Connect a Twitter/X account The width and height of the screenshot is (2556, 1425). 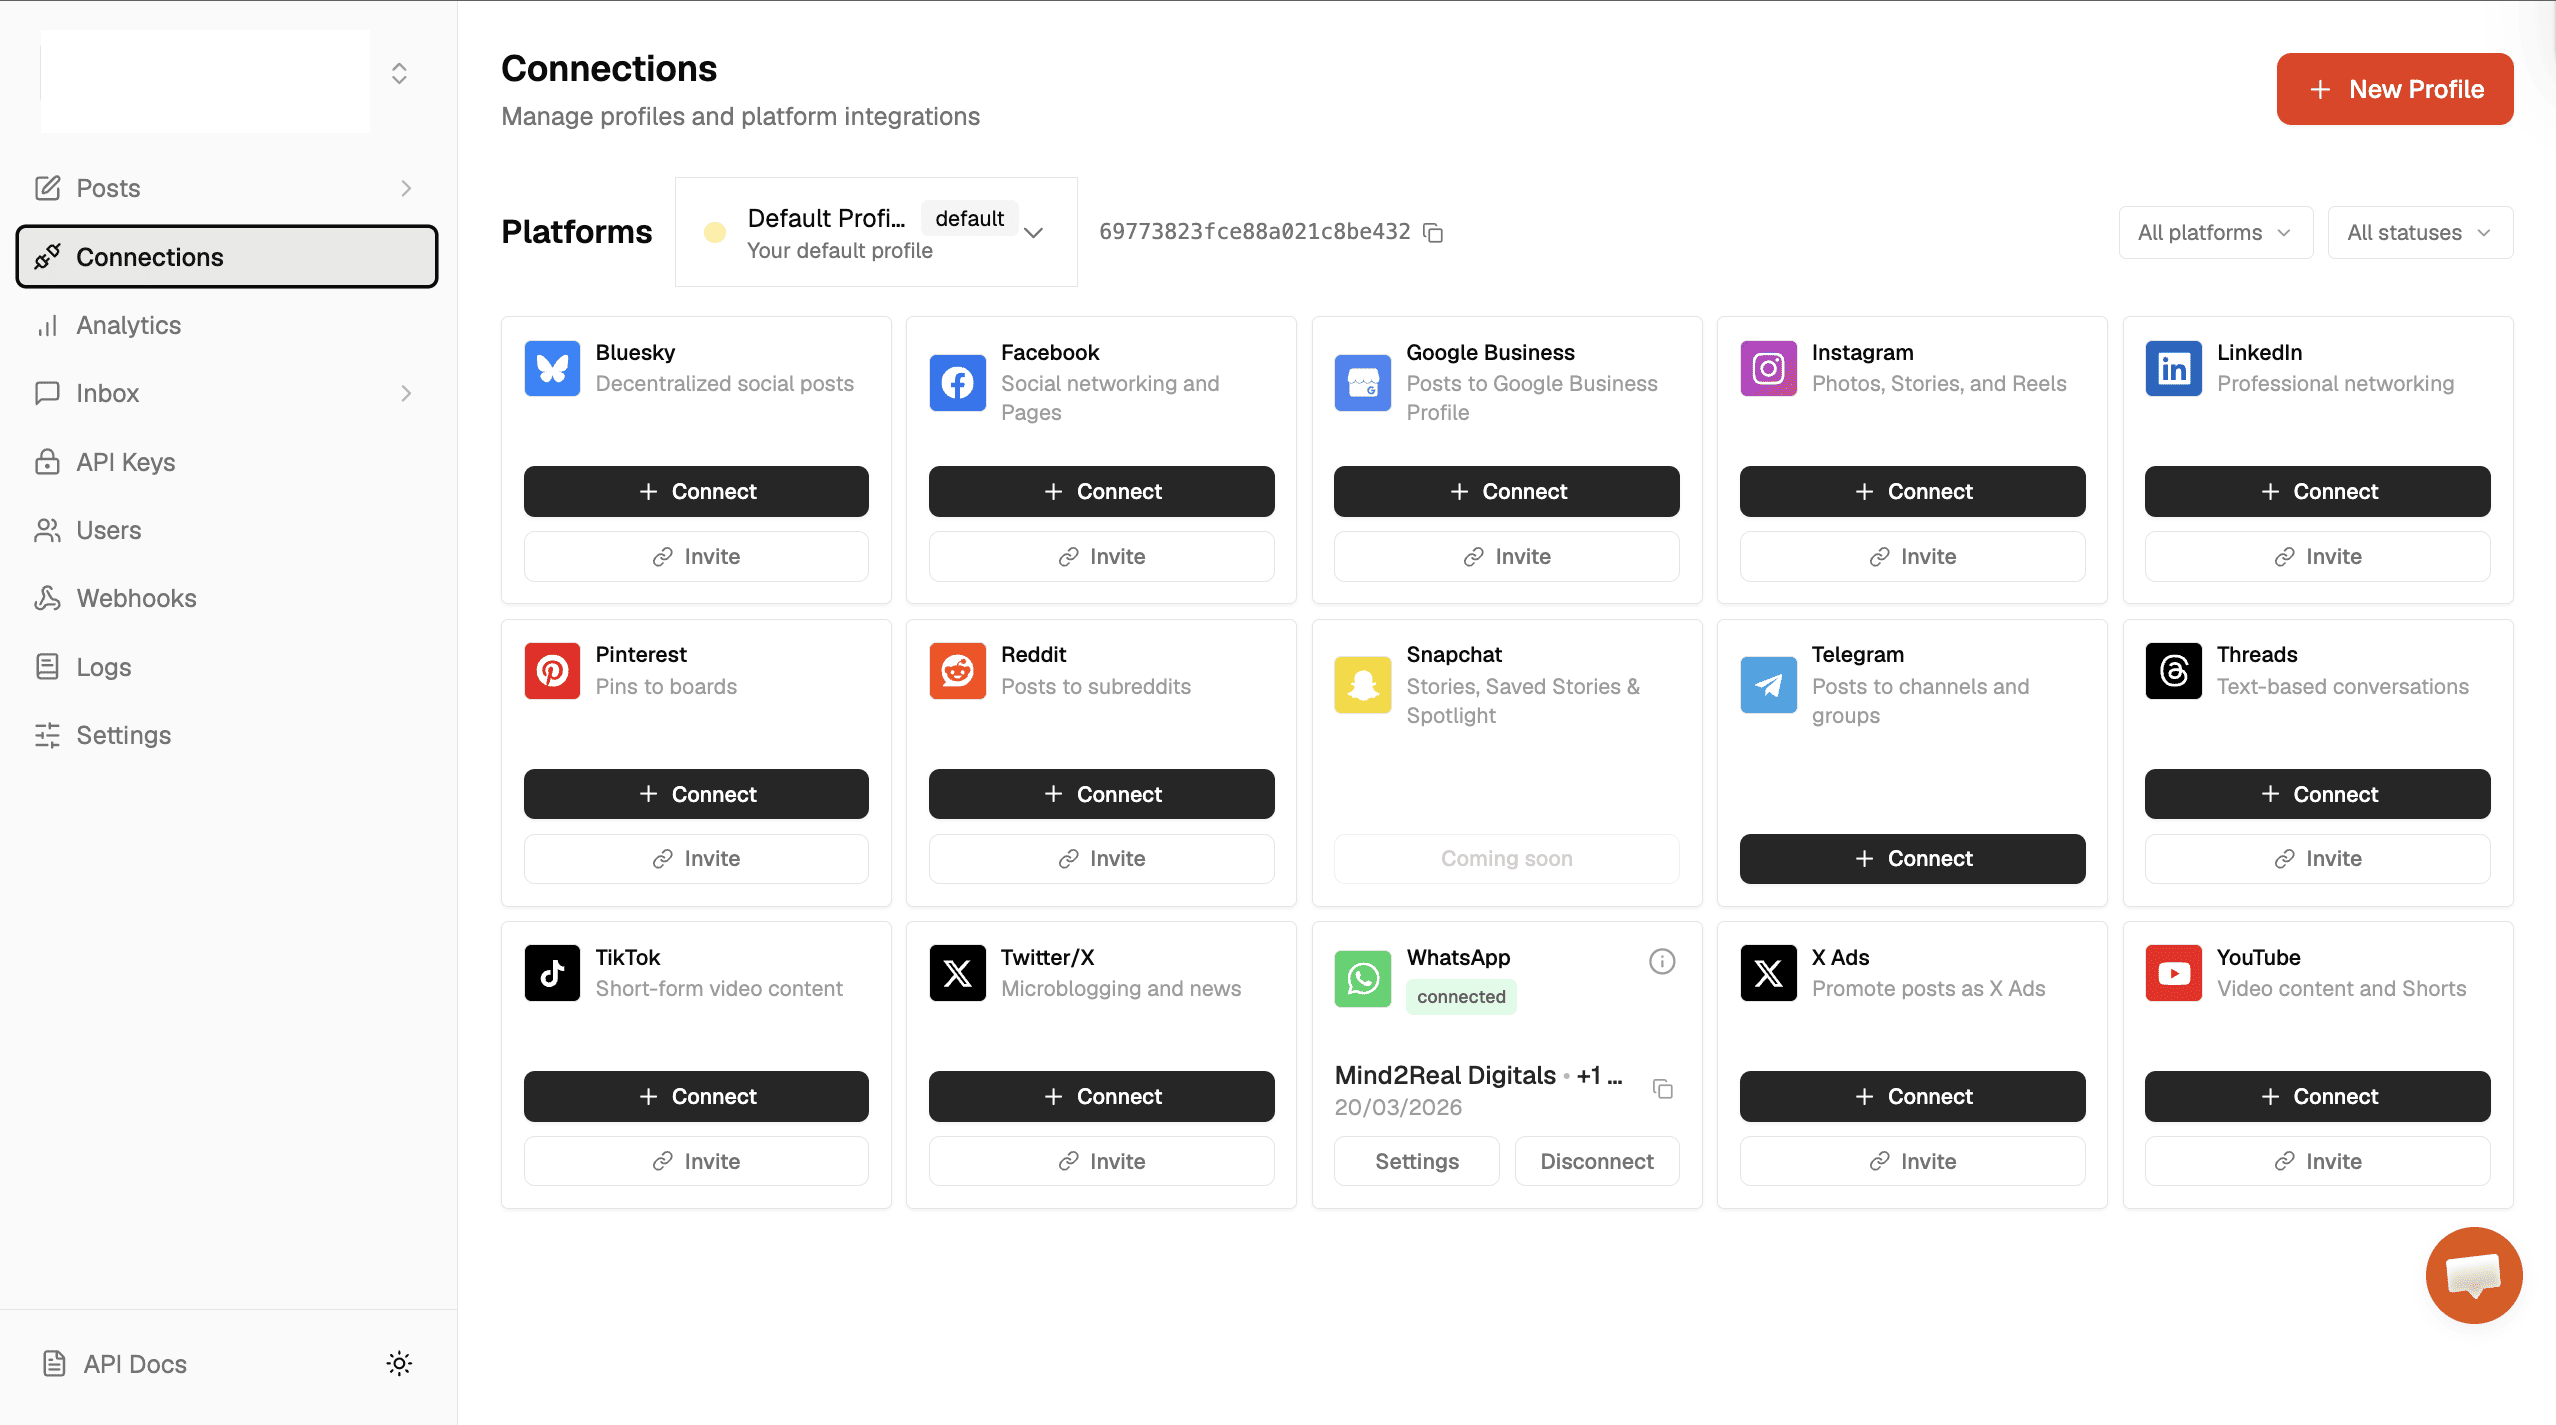(x=1101, y=1096)
